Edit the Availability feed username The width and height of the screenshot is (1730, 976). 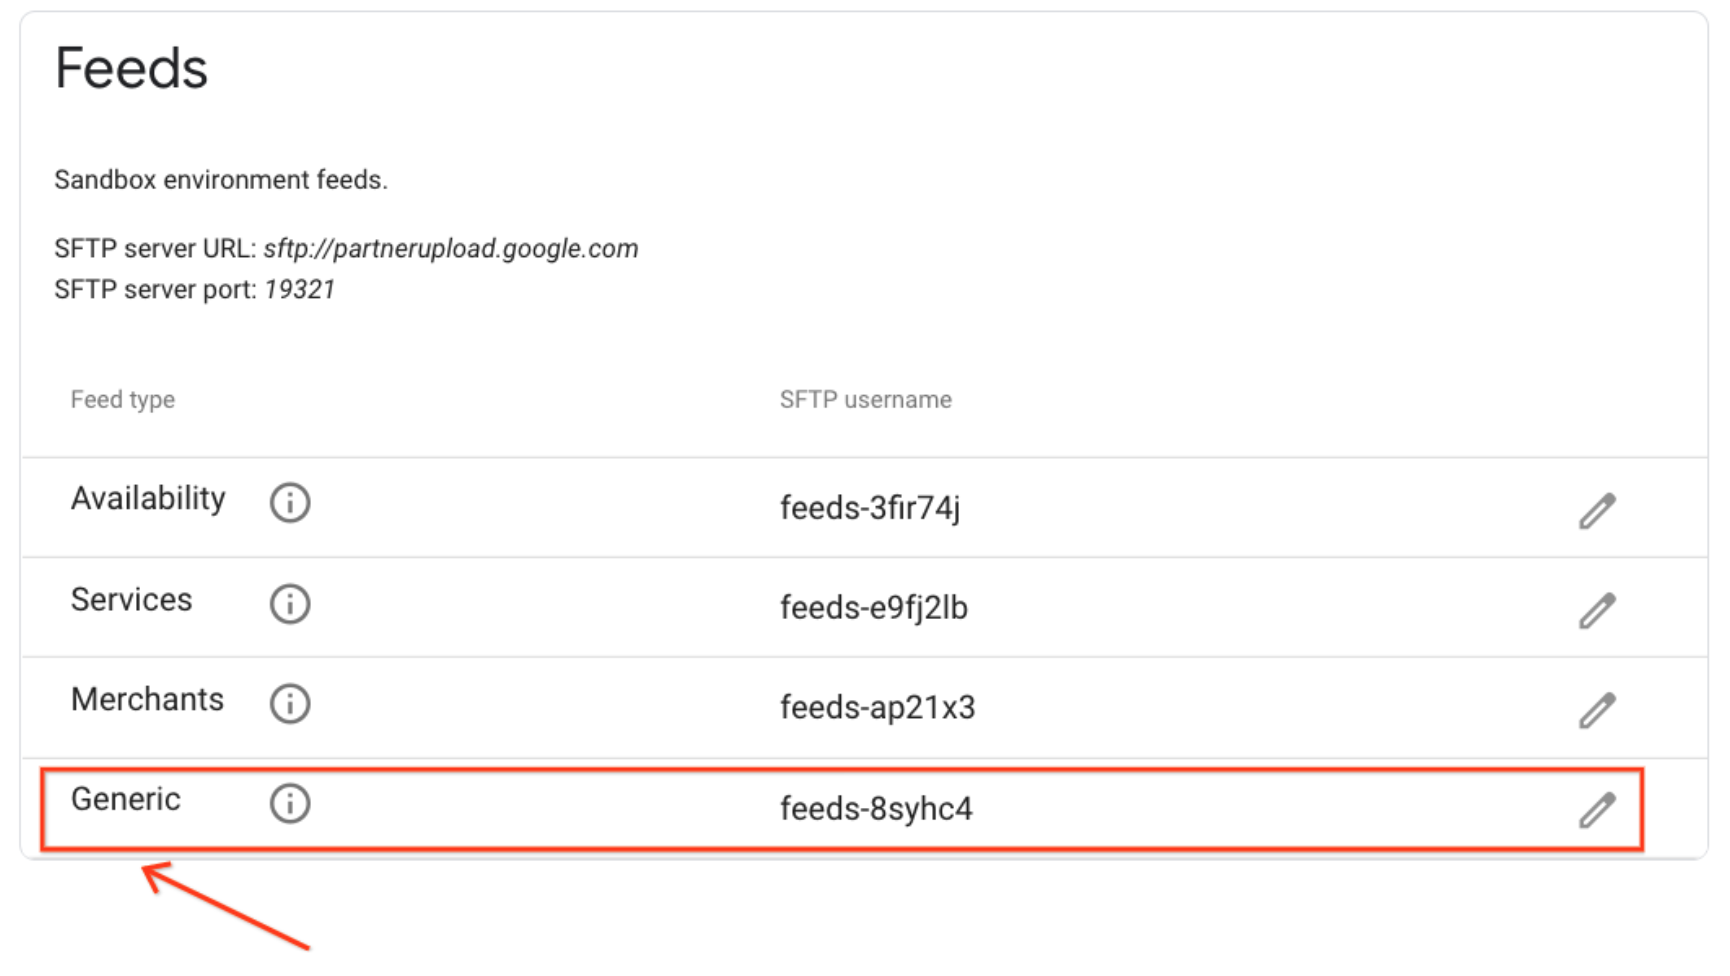tap(1600, 507)
